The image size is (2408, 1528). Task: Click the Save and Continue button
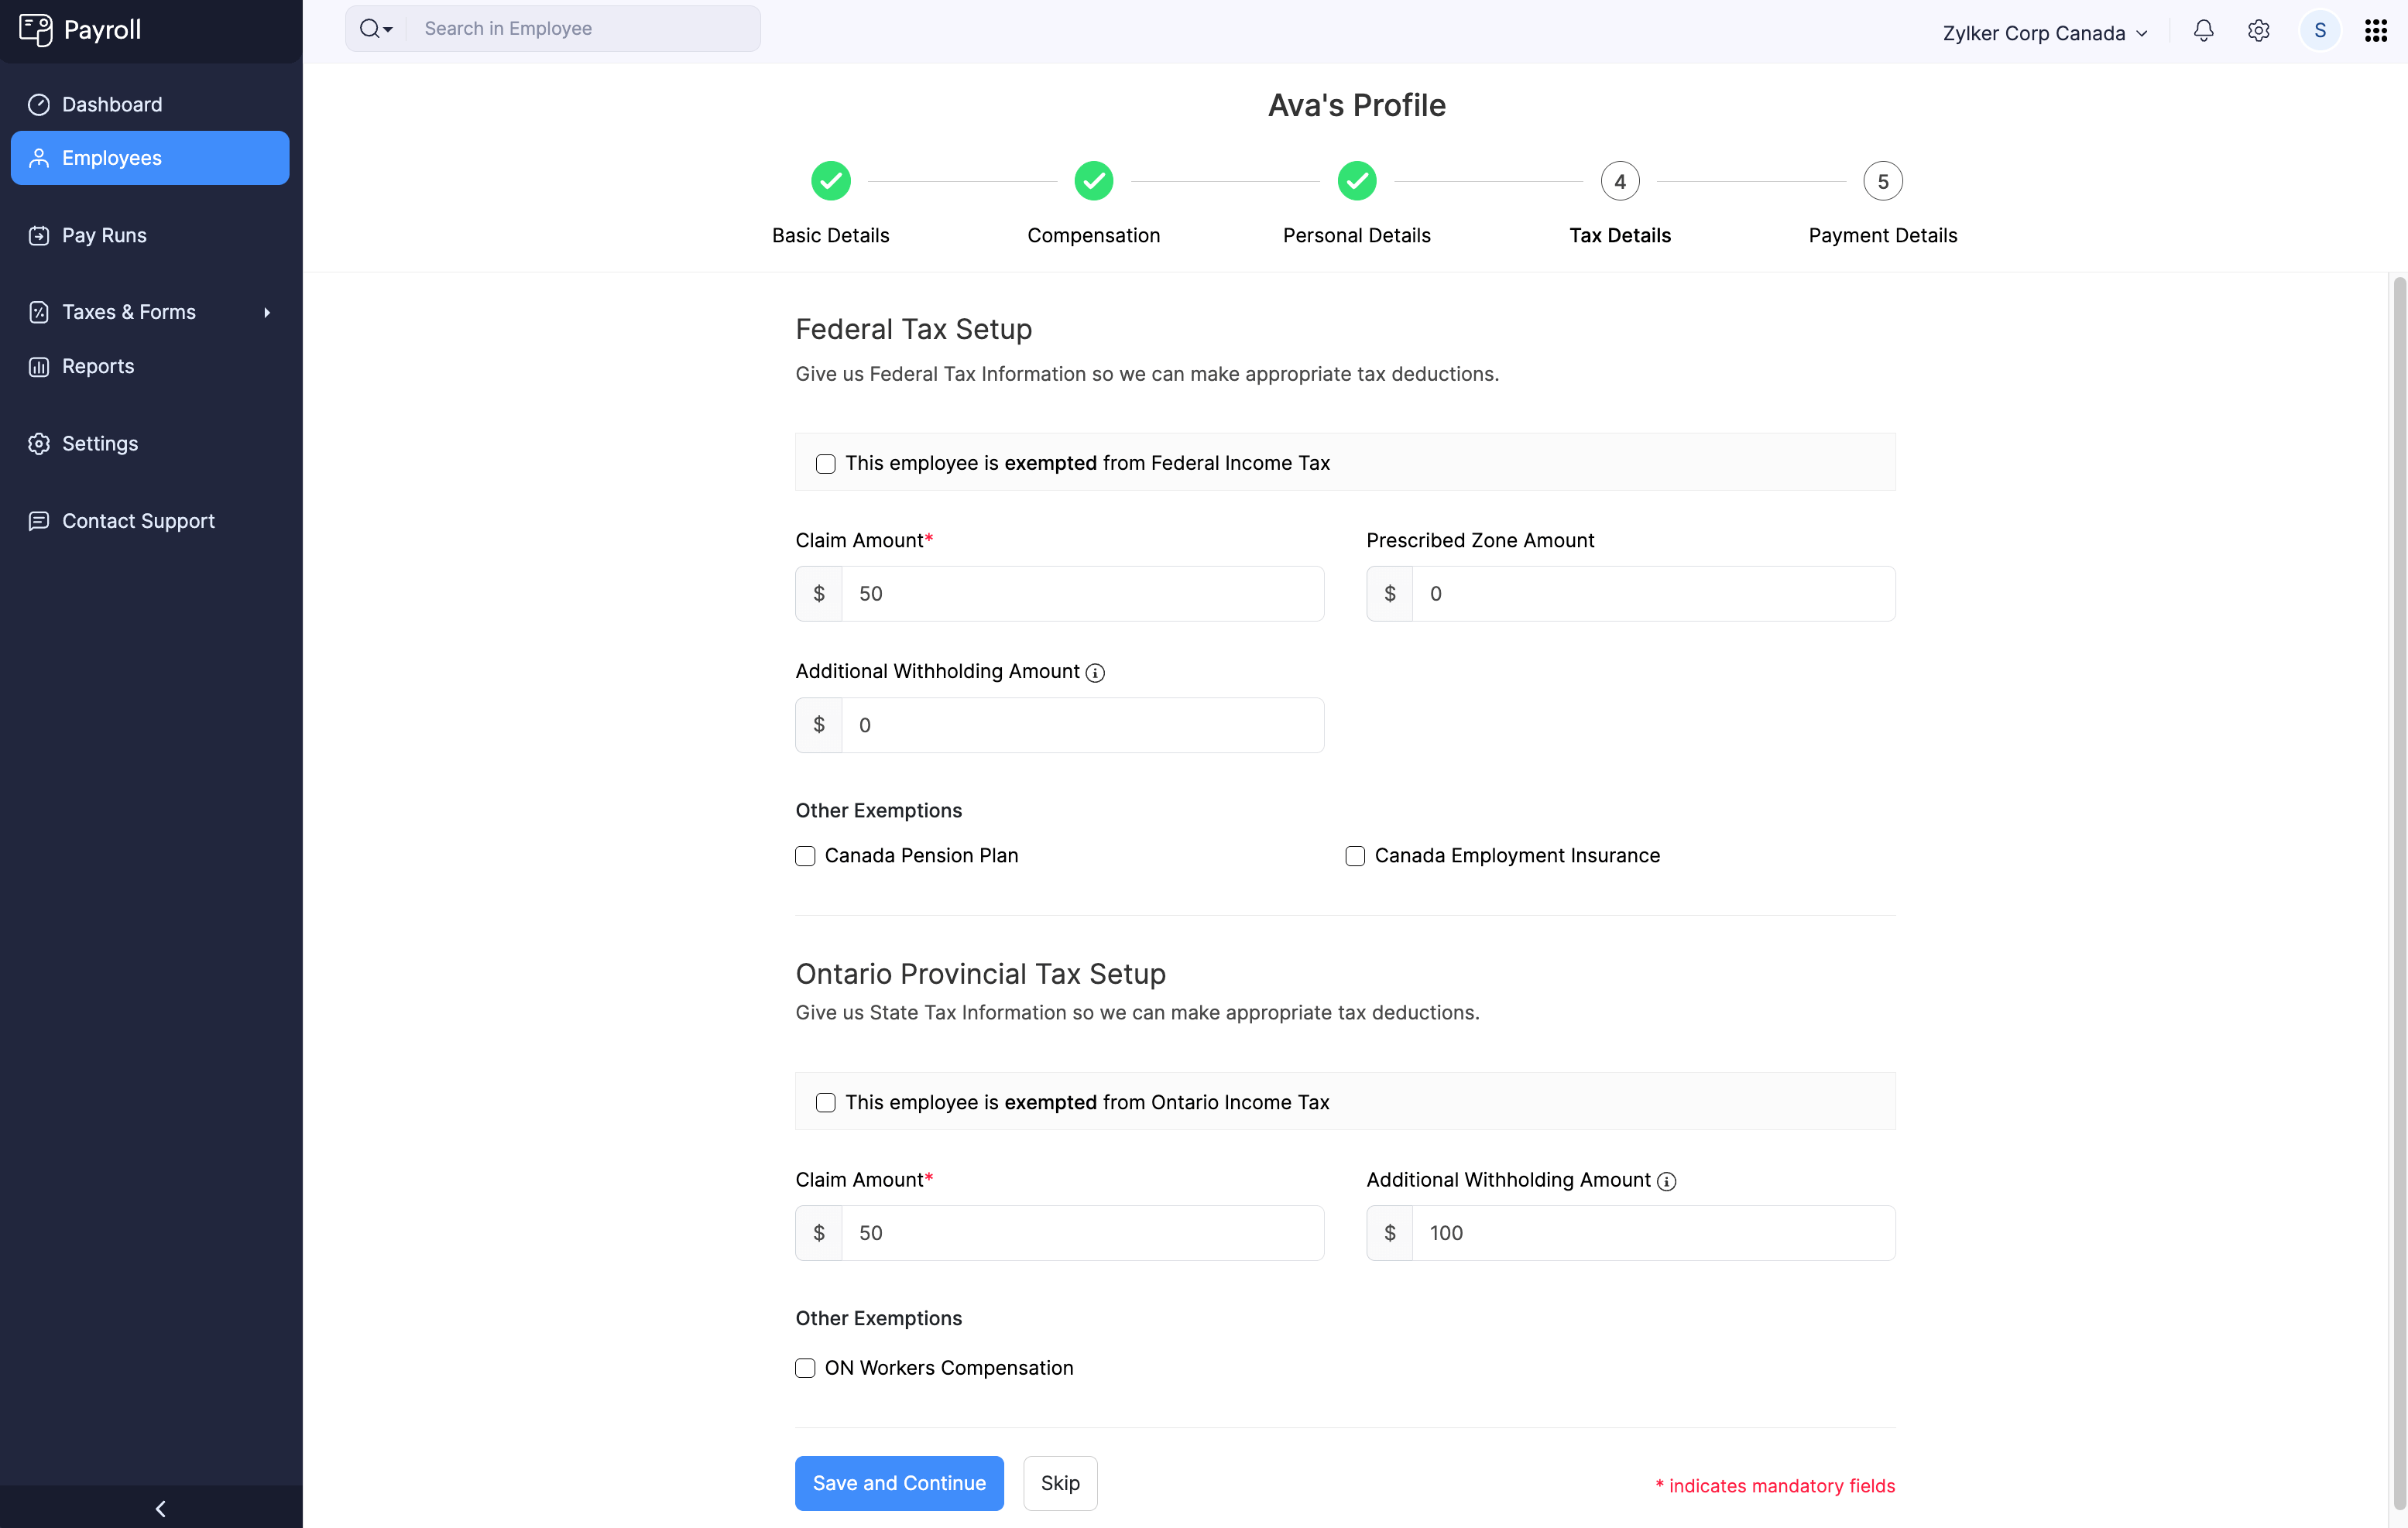[898, 1483]
